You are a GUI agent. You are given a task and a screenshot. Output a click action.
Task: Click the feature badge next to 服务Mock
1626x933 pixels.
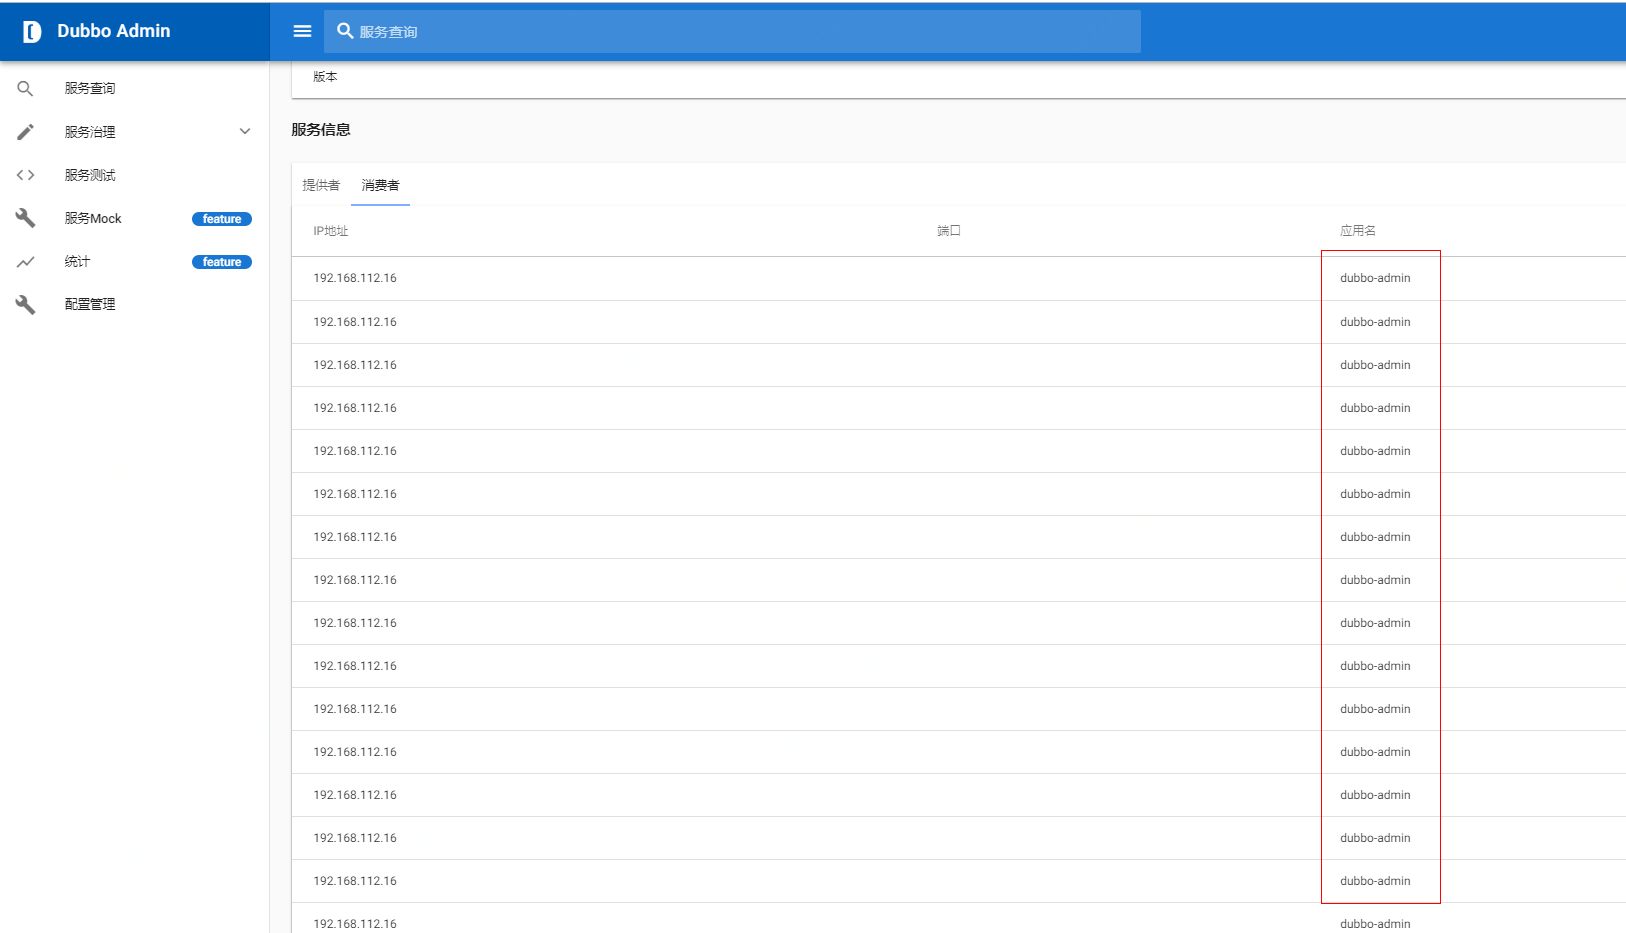[222, 219]
